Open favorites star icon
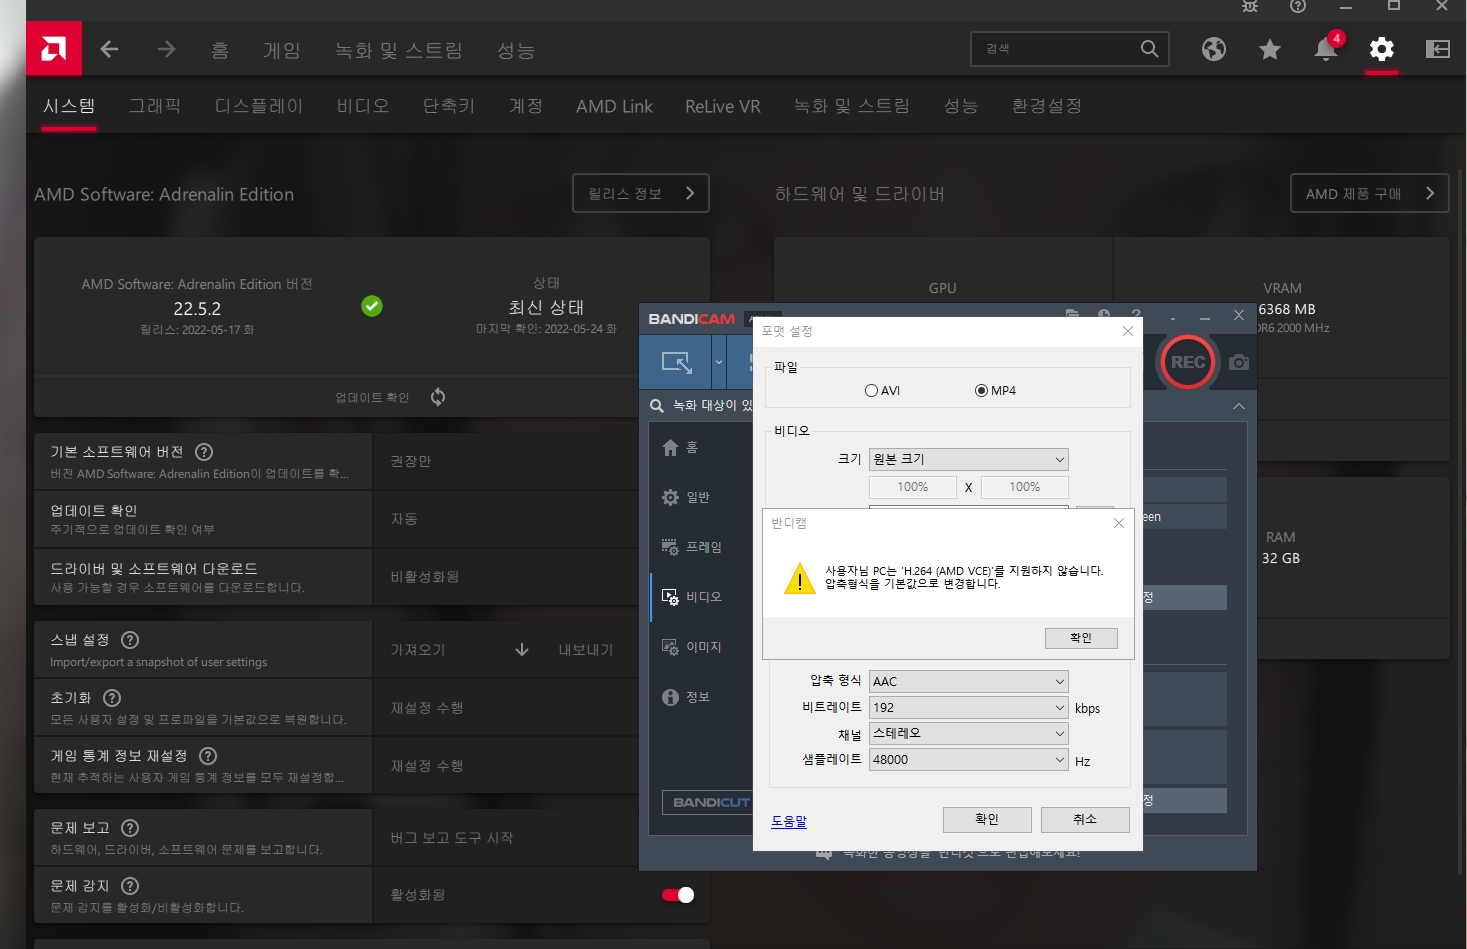 pos(1270,49)
